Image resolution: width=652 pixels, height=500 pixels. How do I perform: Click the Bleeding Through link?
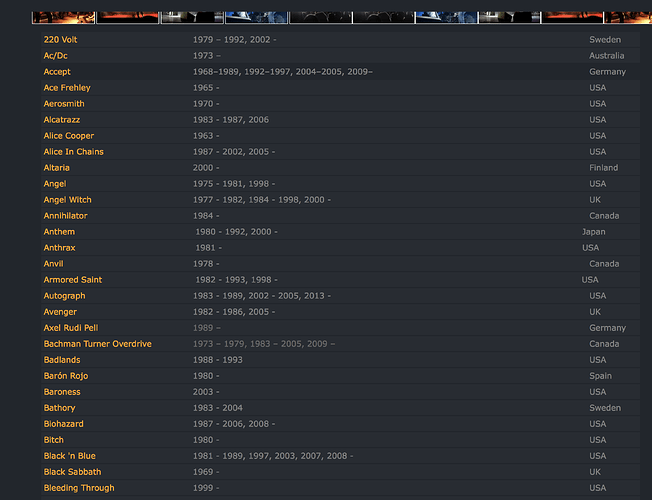pos(79,488)
